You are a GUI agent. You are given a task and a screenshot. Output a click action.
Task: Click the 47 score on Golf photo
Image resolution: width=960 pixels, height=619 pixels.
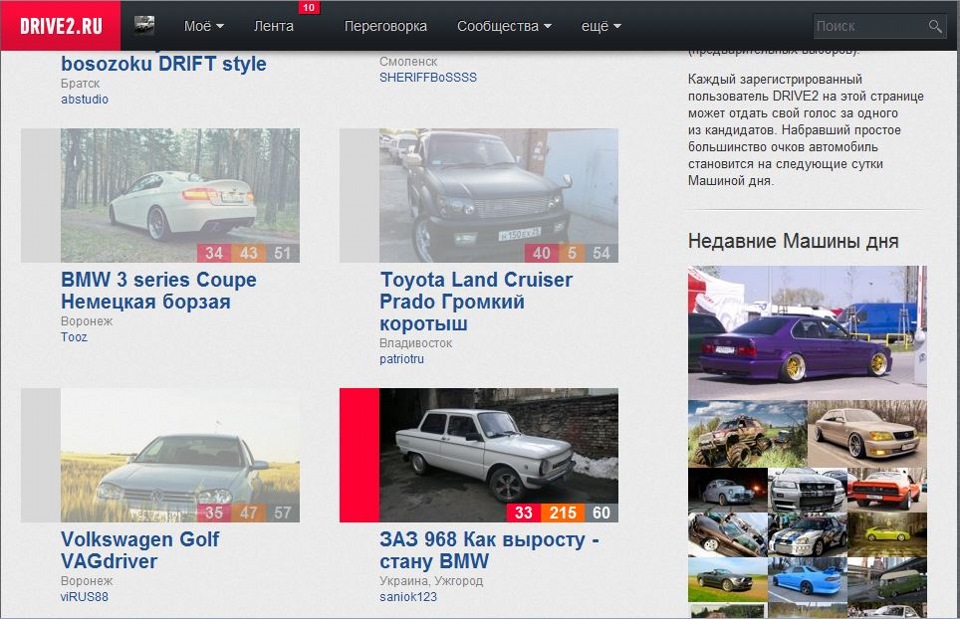pos(248,512)
